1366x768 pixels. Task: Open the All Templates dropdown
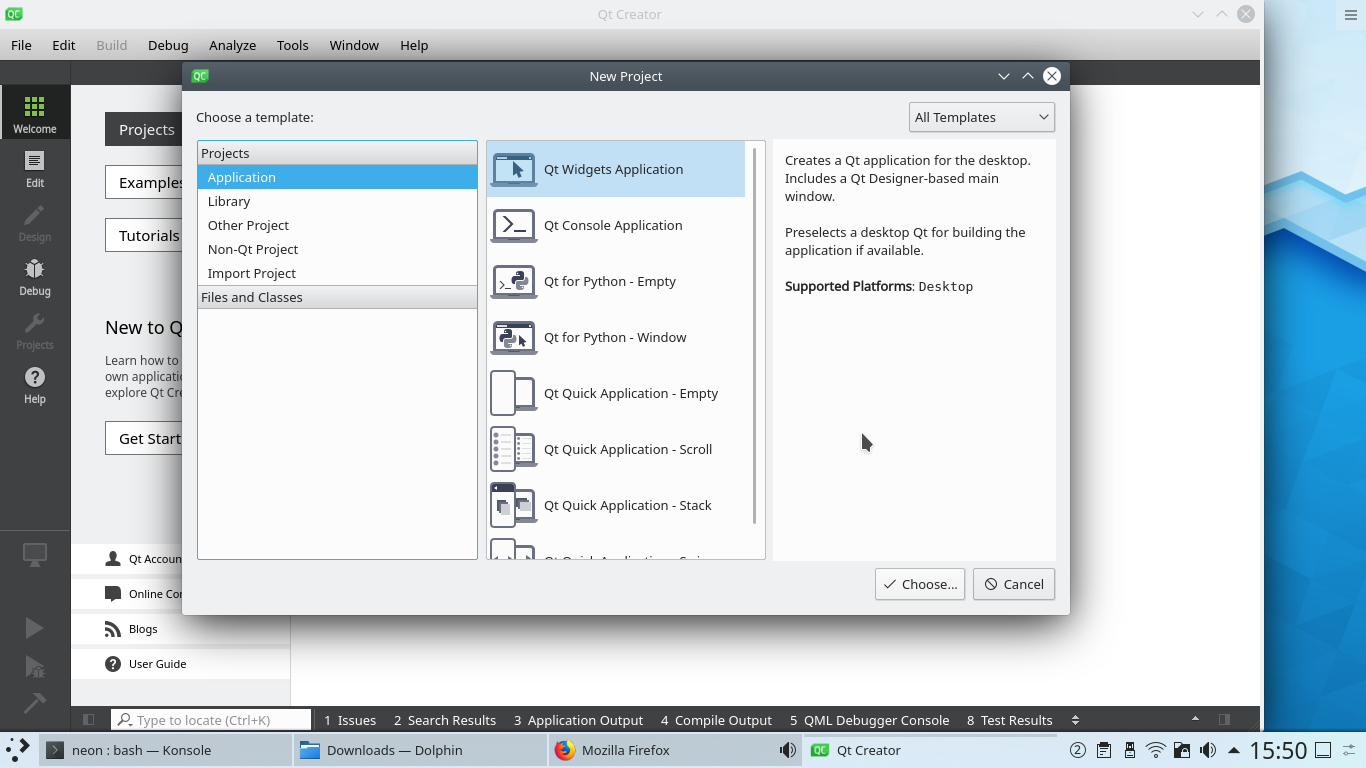coord(980,117)
